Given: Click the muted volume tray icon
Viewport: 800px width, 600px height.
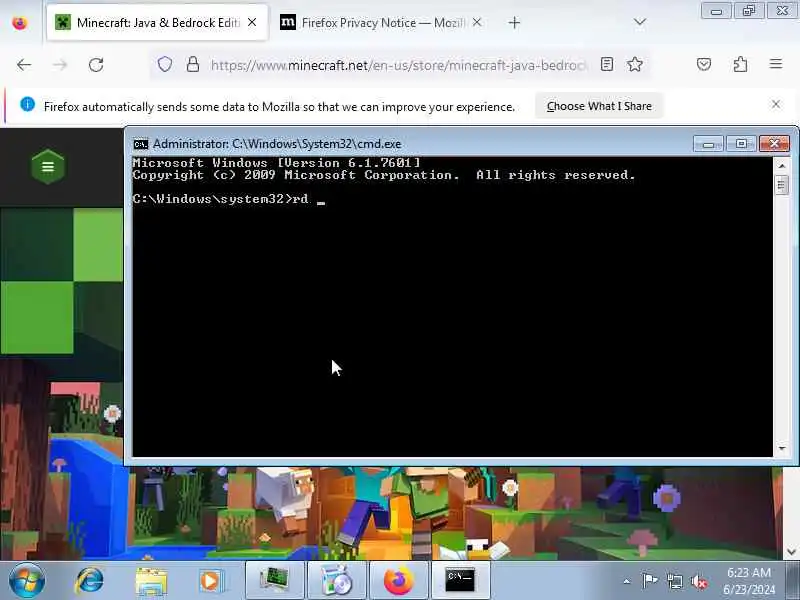Looking at the screenshot, I should pyautogui.click(x=699, y=581).
